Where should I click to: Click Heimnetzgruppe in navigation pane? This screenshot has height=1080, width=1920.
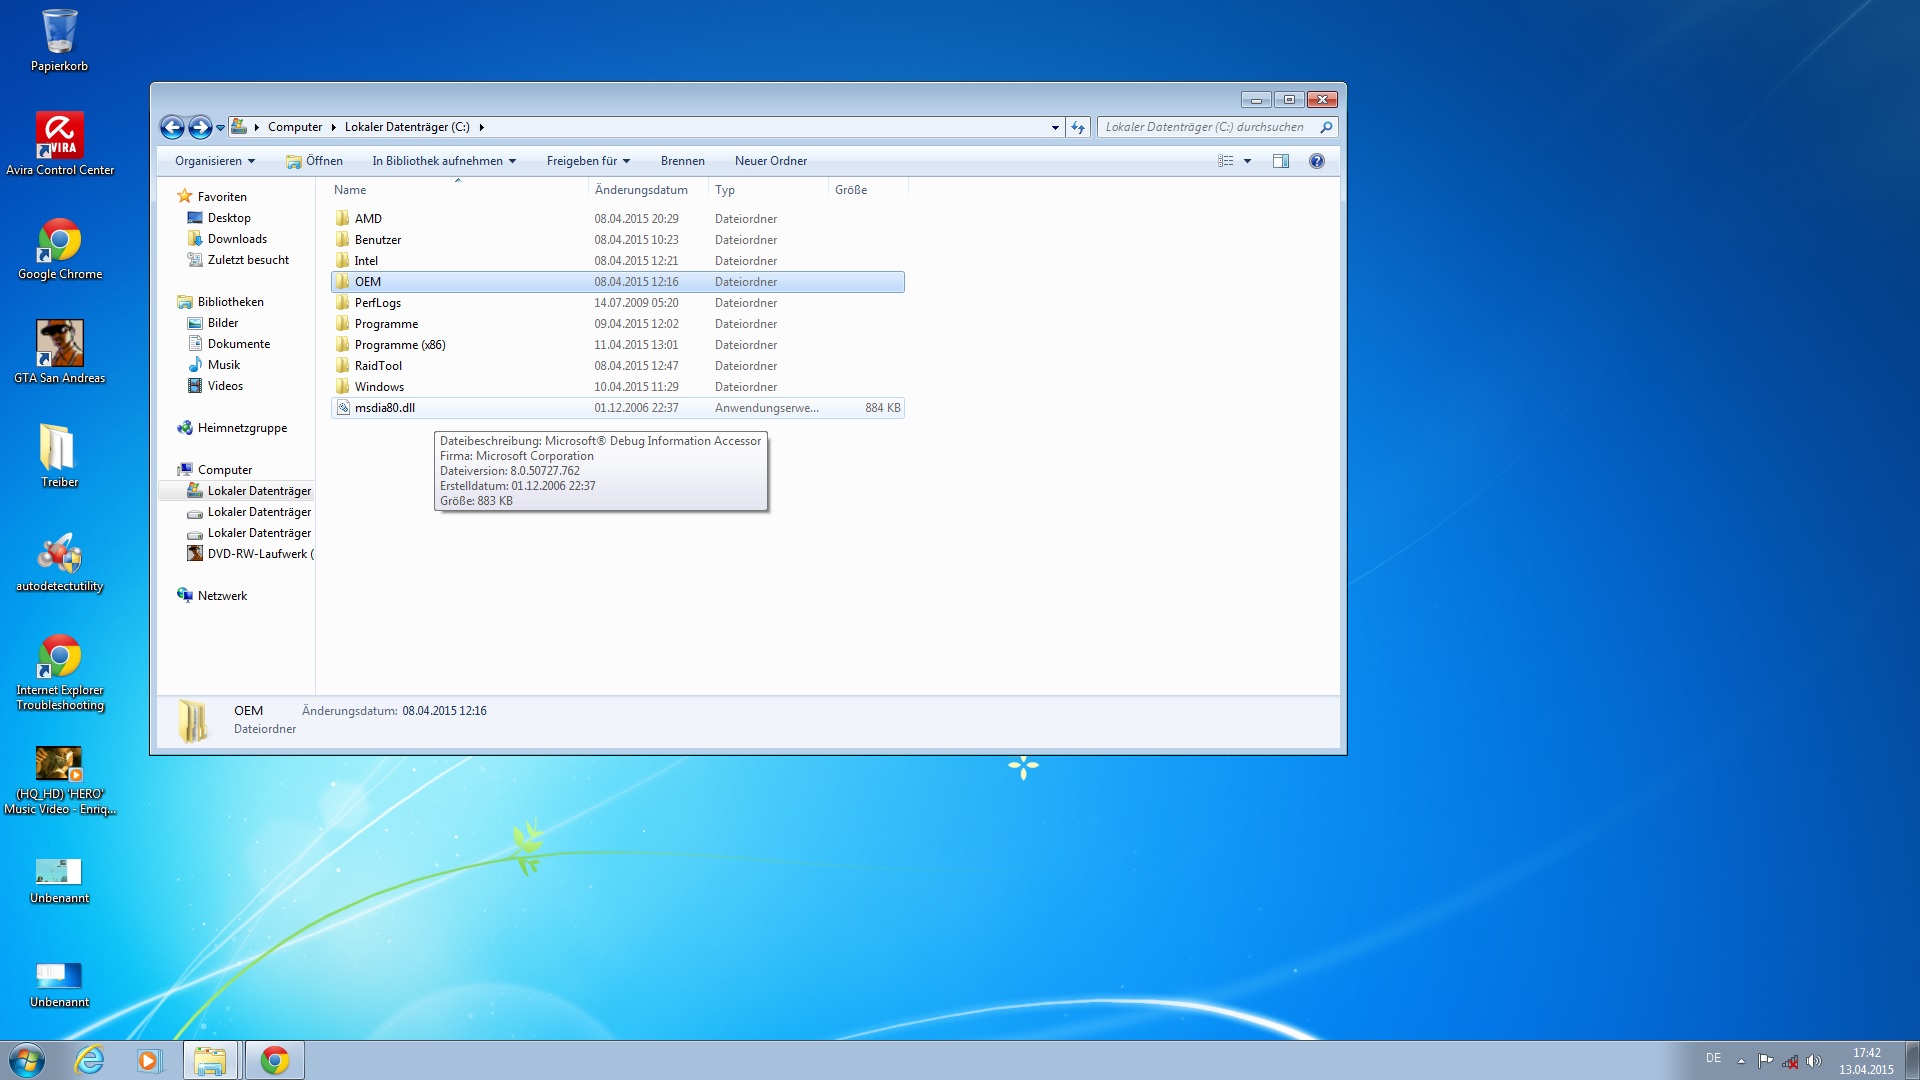pyautogui.click(x=242, y=428)
